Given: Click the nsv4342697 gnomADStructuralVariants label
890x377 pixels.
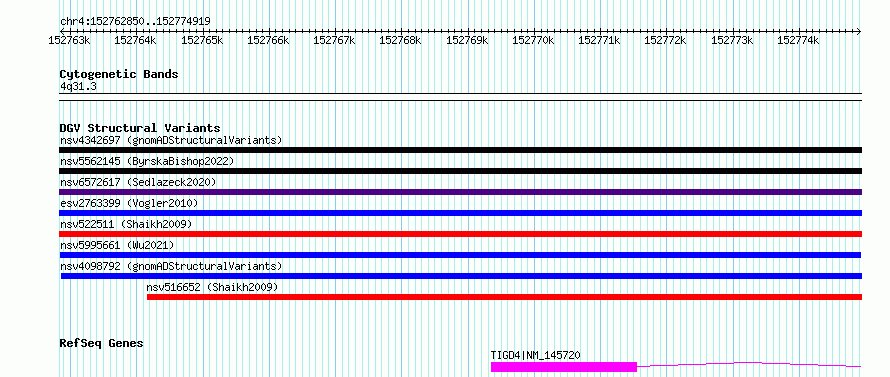Looking at the screenshot, I should click(171, 140).
